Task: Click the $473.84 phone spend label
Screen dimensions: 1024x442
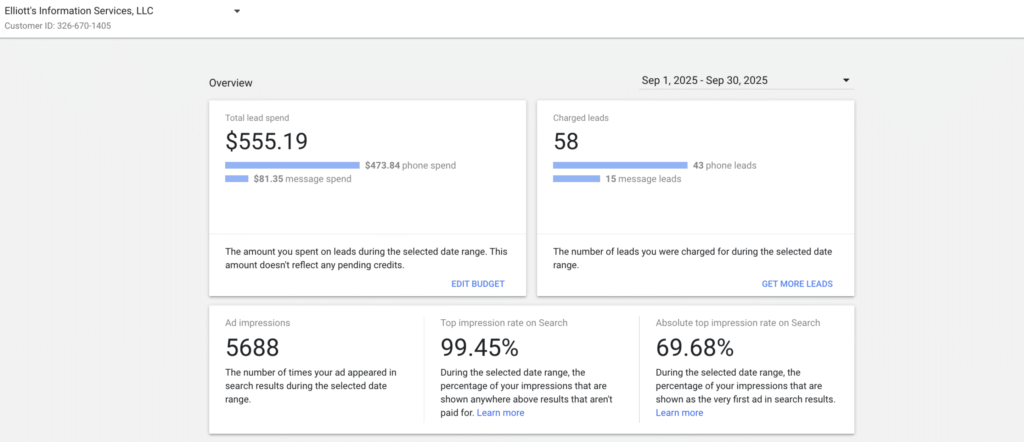Action: pos(410,166)
